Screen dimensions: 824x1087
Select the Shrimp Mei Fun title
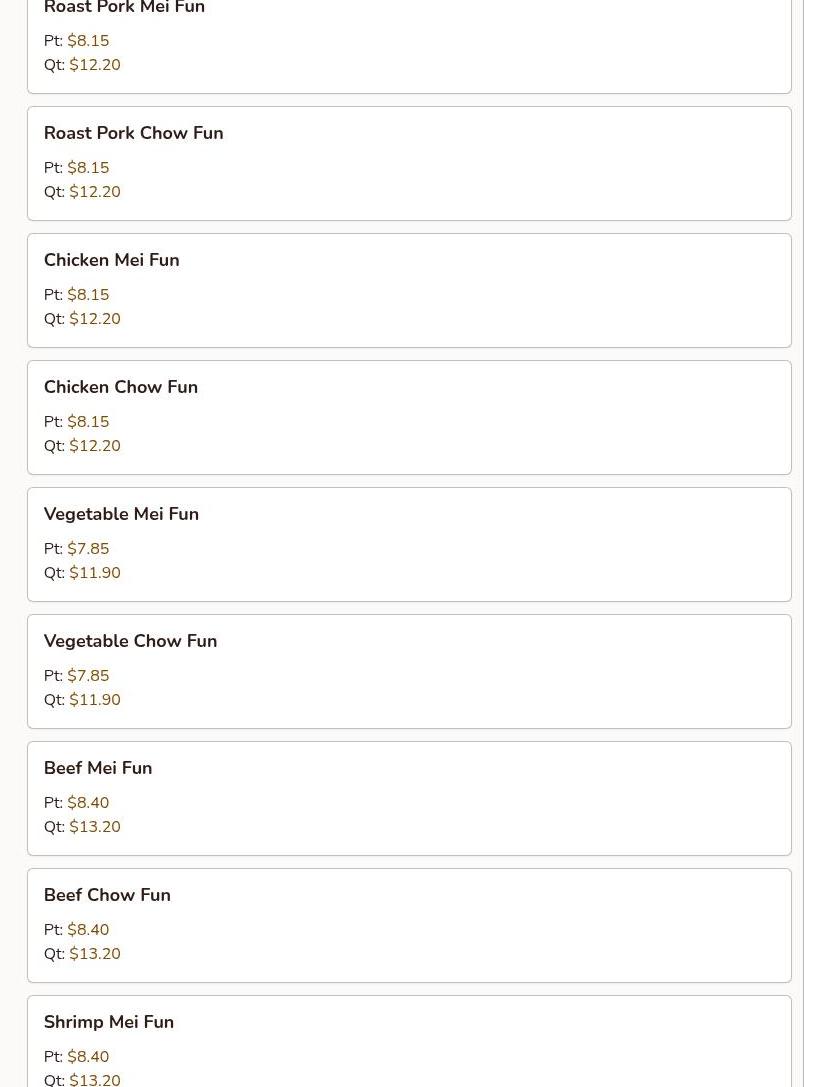109,1022
